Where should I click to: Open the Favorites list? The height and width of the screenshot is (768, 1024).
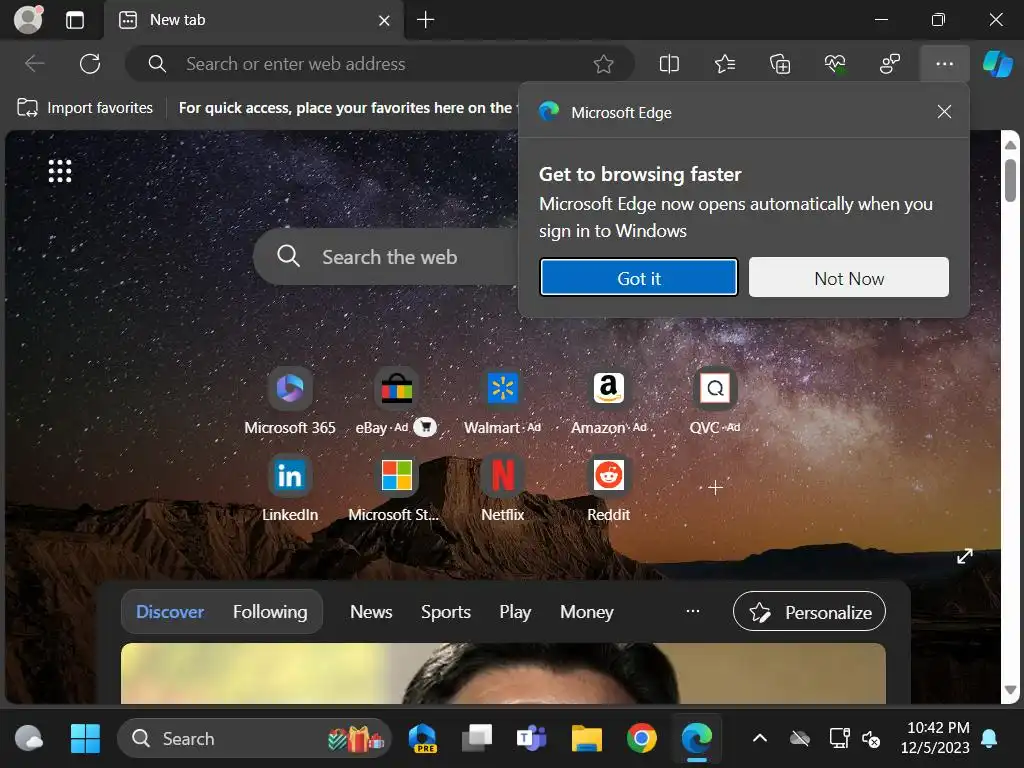725,64
